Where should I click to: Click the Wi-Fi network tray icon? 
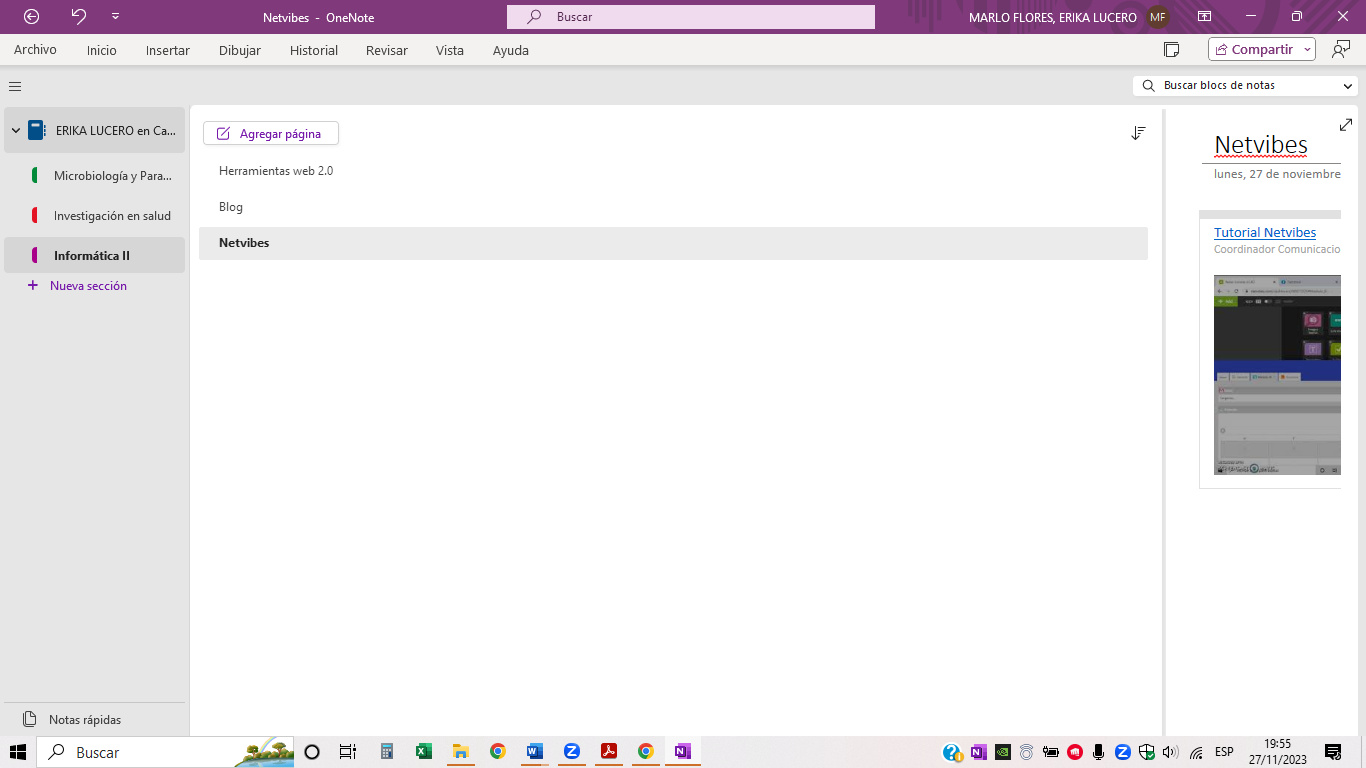1196,752
